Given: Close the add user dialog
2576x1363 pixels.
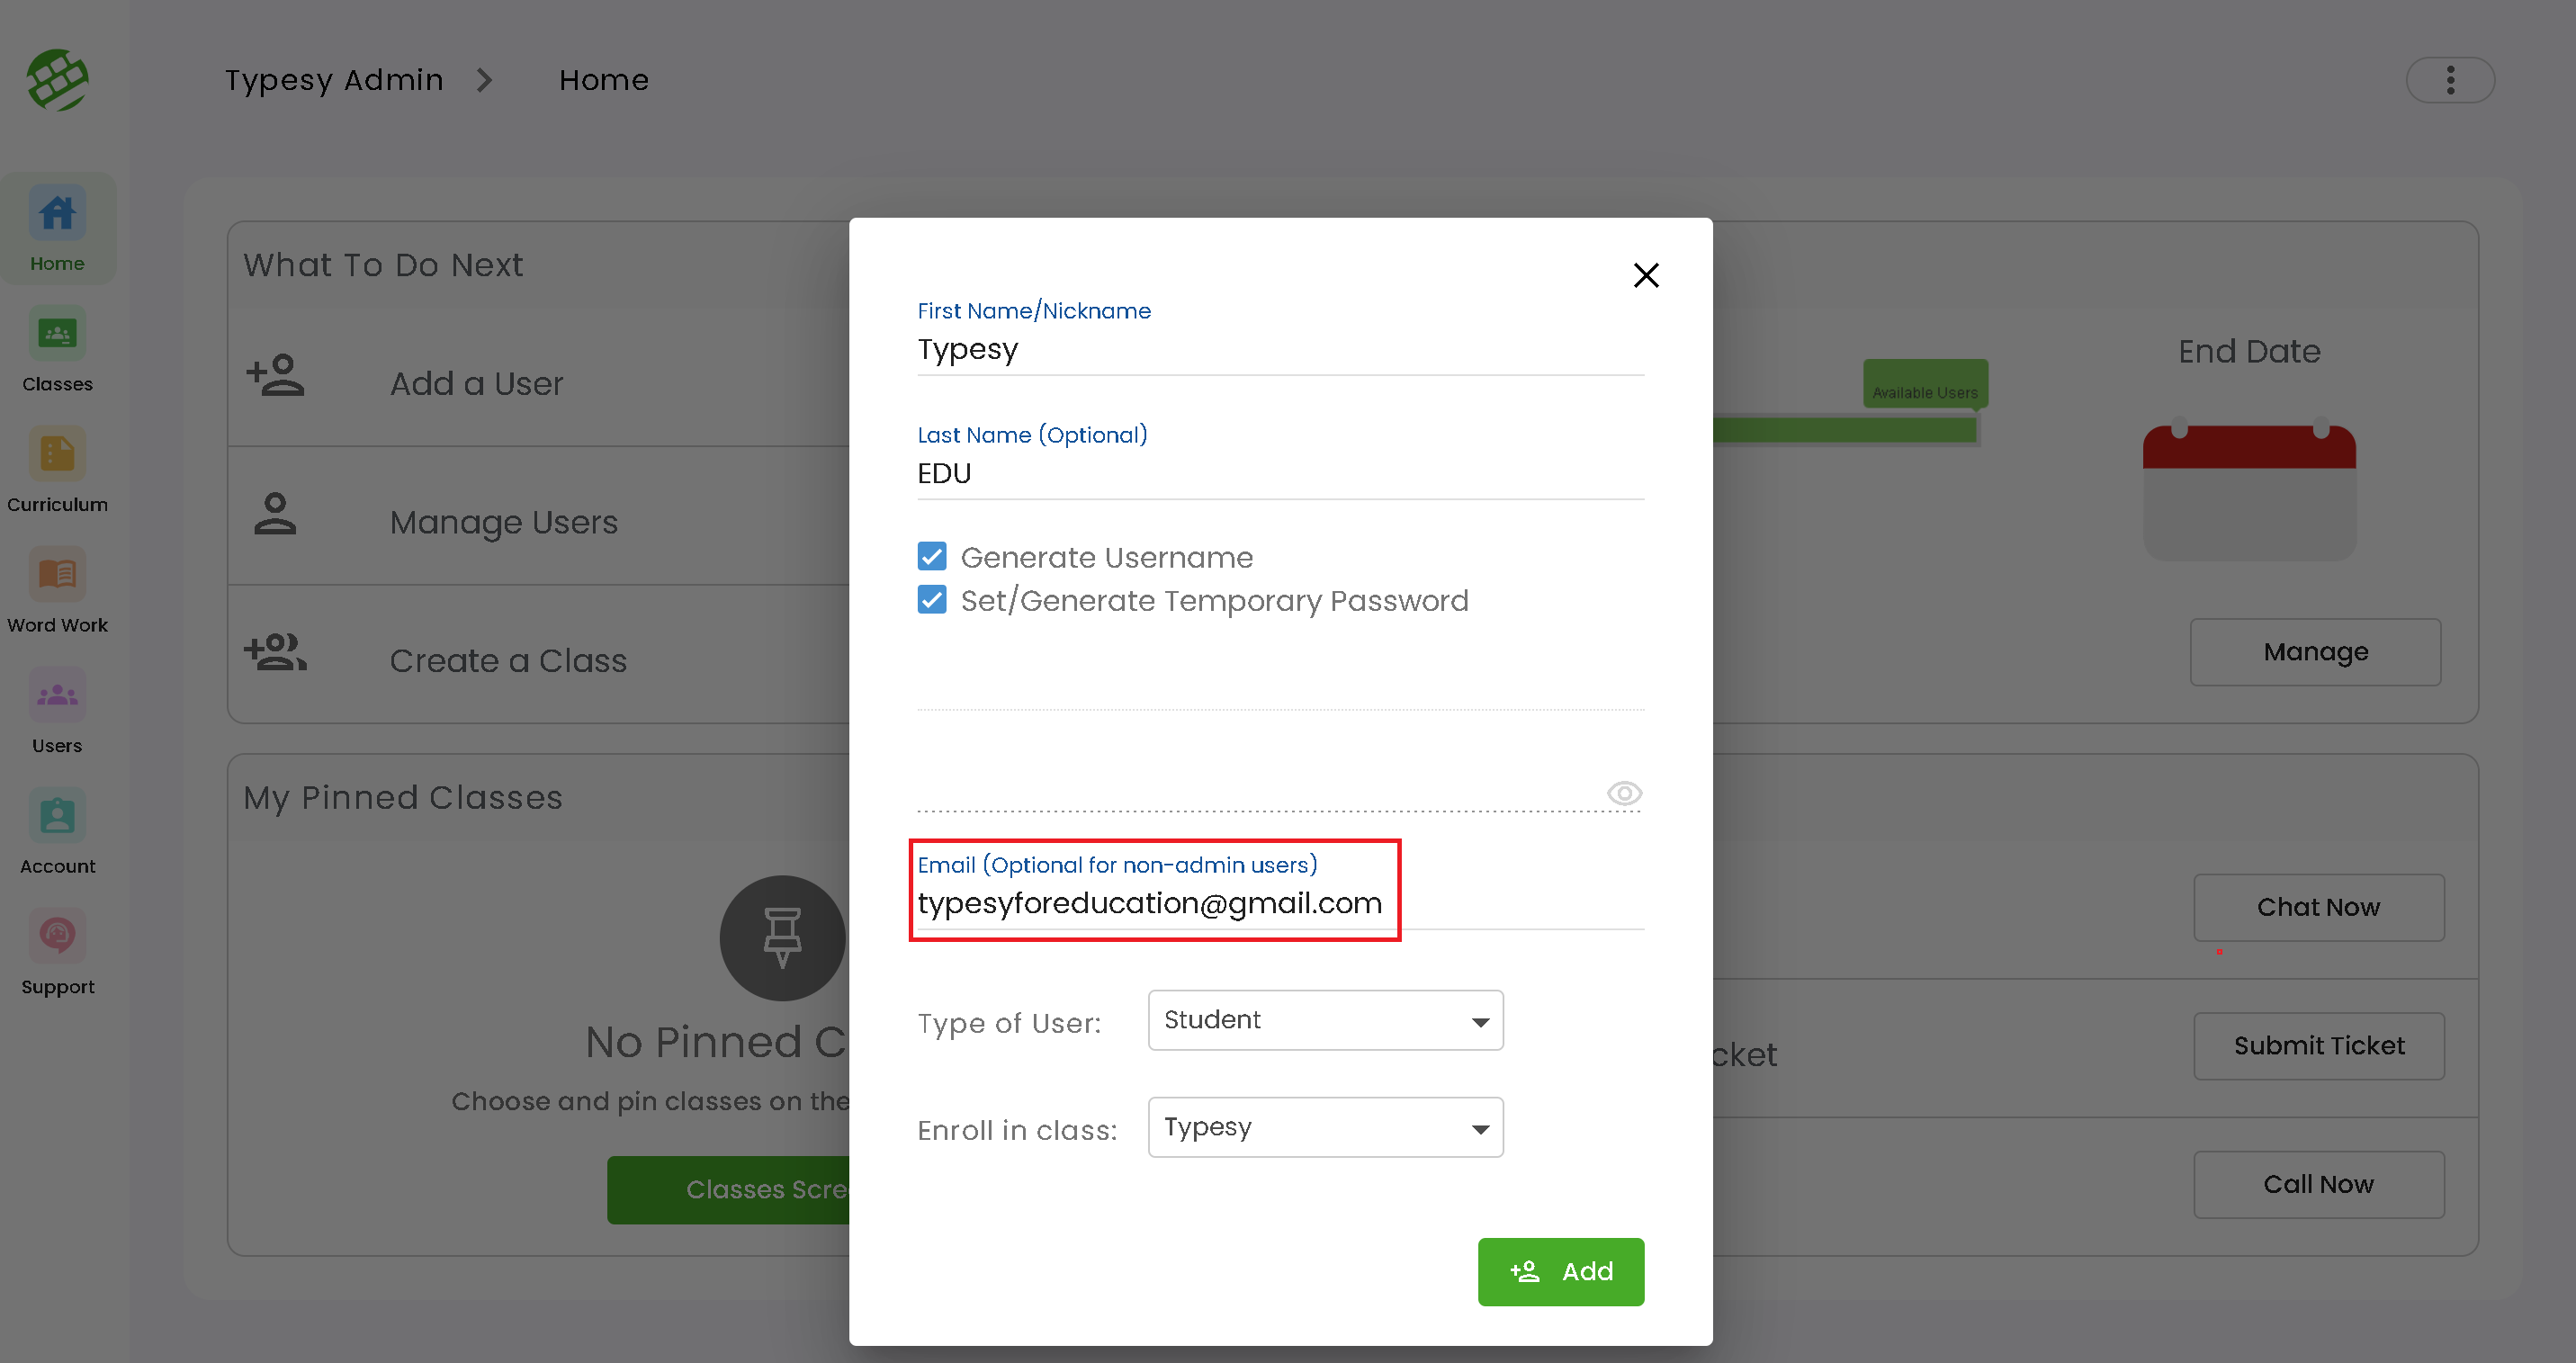Looking at the screenshot, I should point(1646,275).
